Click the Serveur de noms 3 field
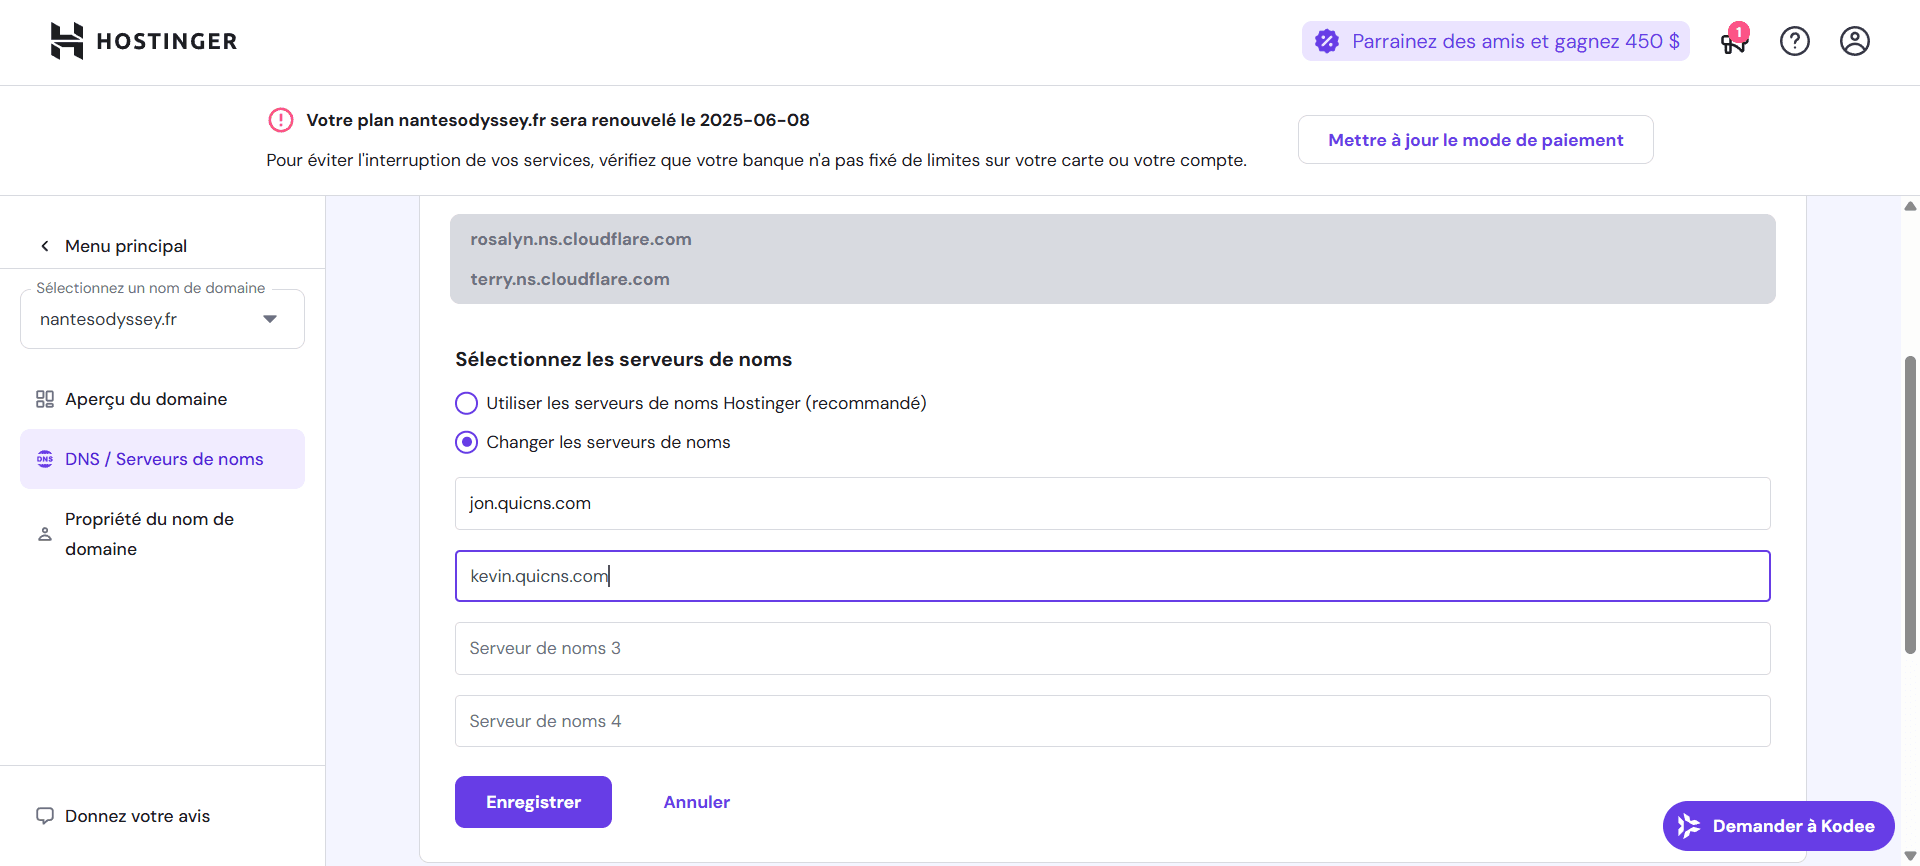Viewport: 1920px width, 866px height. tap(1112, 648)
